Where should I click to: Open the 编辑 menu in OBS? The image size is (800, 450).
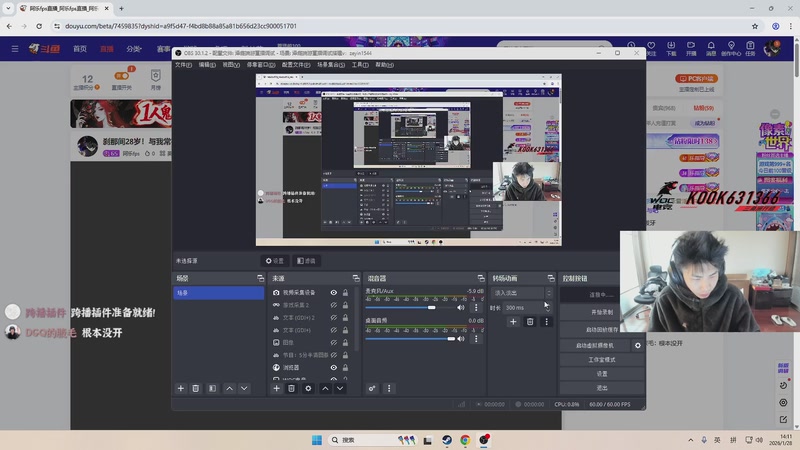pyautogui.click(x=207, y=65)
